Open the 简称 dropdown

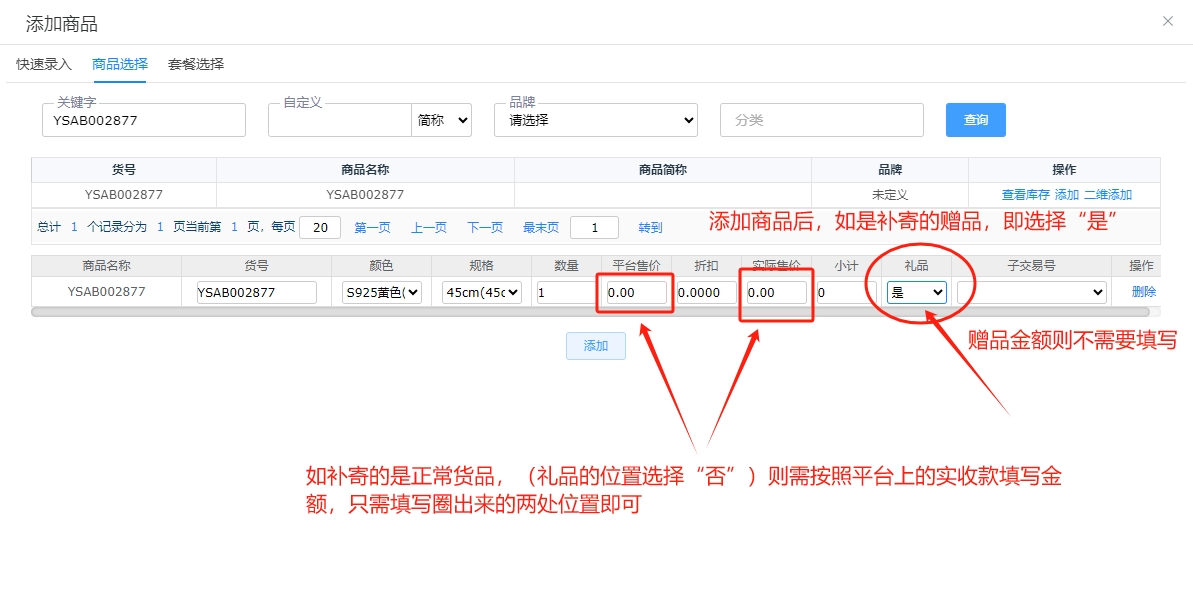coord(442,120)
